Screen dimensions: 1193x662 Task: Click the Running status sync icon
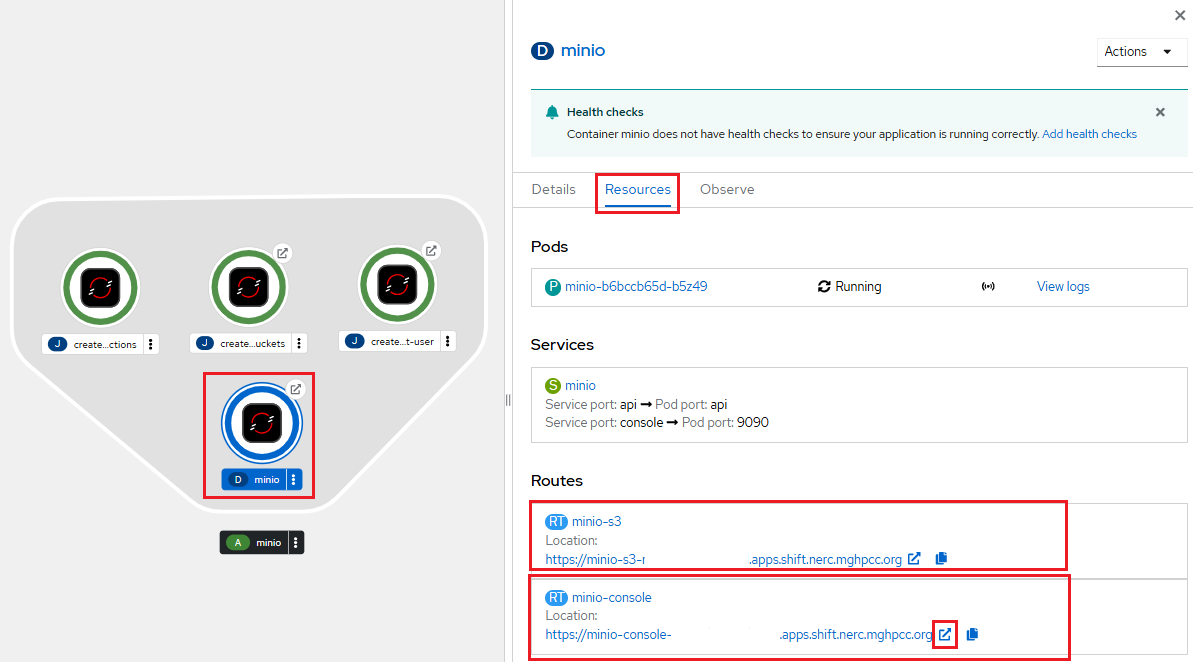tap(824, 287)
